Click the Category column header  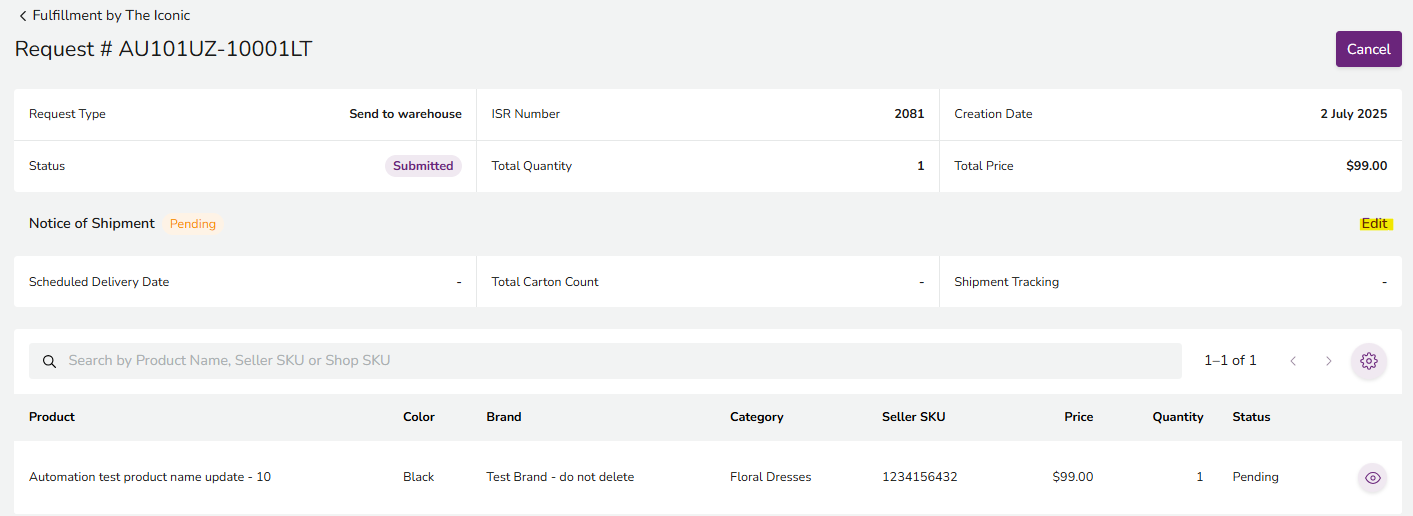[757, 417]
